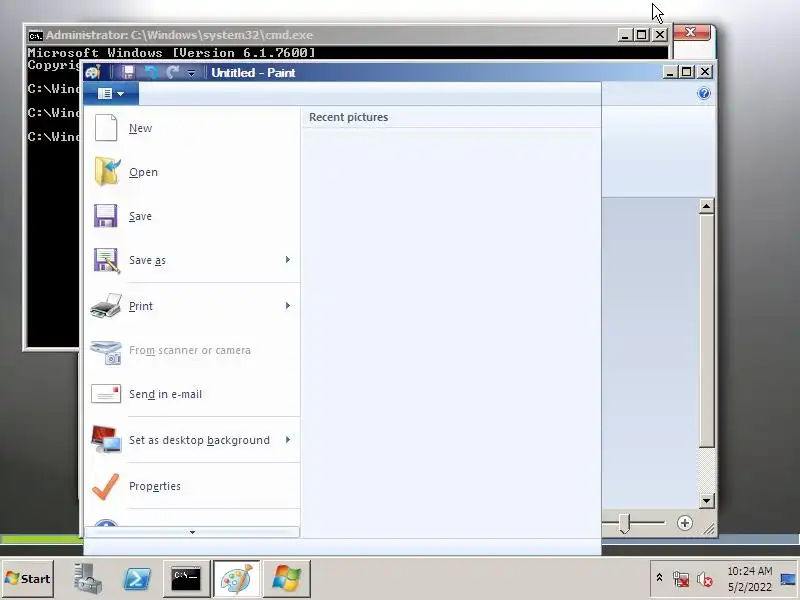Minimize the Paint window

pos(670,72)
